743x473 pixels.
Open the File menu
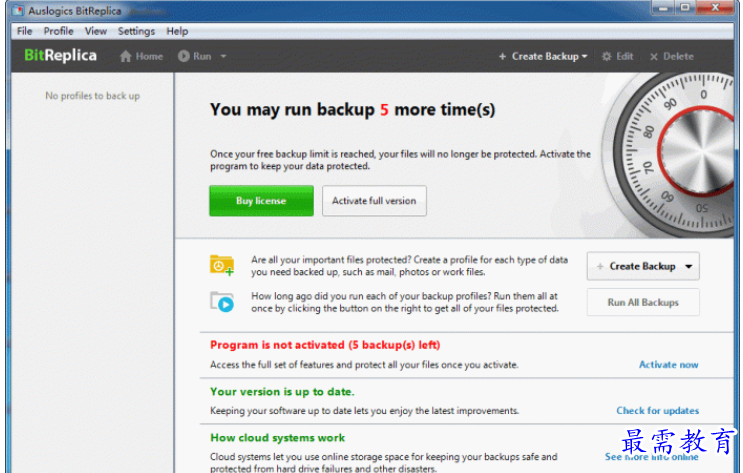coord(25,31)
